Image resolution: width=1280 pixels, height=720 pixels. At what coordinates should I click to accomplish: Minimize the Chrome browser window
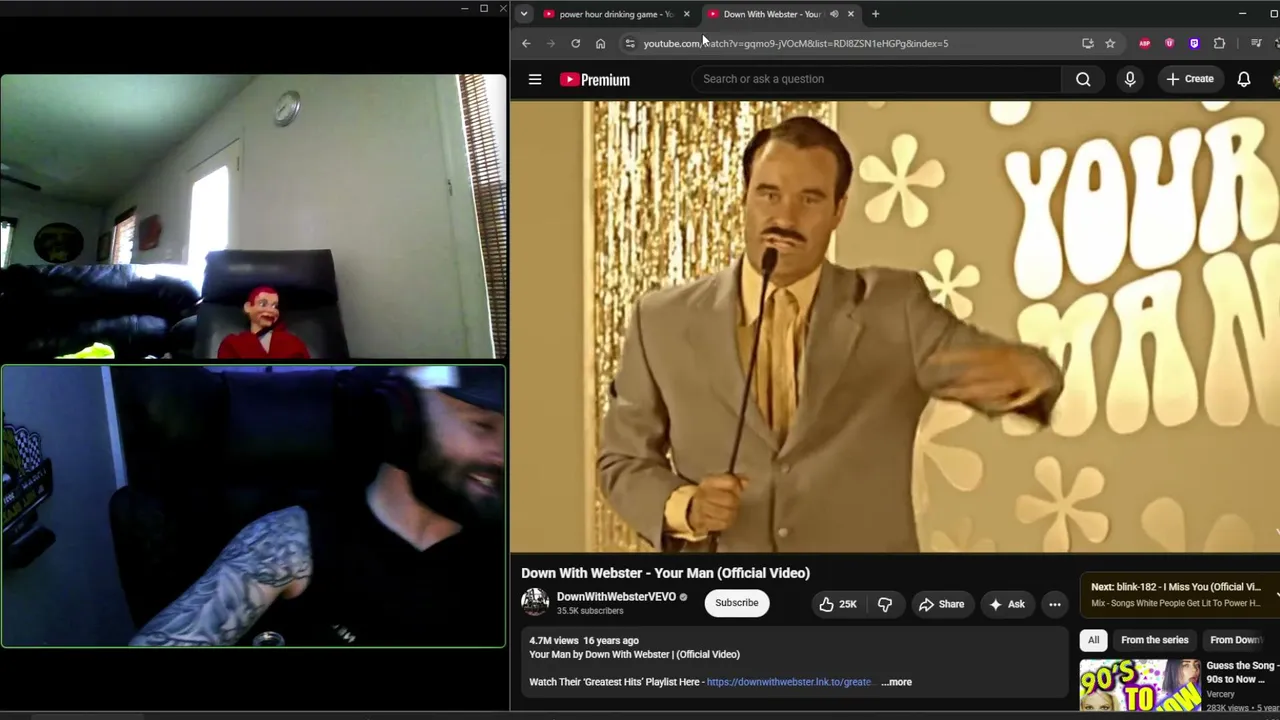[x=1242, y=14]
